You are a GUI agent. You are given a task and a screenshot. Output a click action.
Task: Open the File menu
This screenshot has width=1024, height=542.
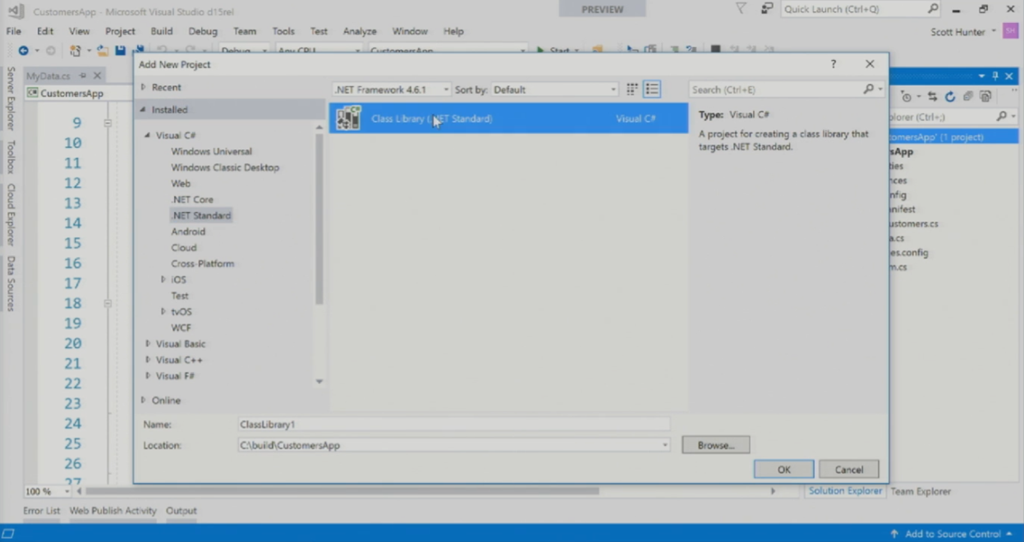tap(14, 31)
